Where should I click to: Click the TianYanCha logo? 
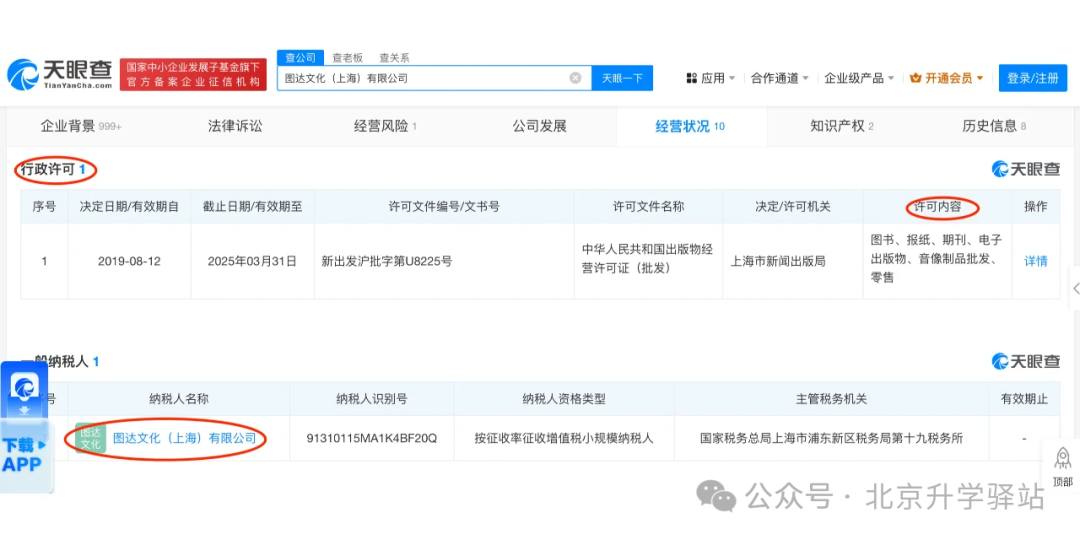(59, 74)
